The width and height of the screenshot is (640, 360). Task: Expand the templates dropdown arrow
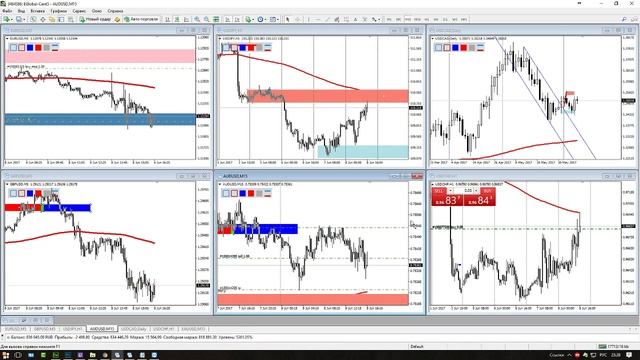click(x=278, y=19)
